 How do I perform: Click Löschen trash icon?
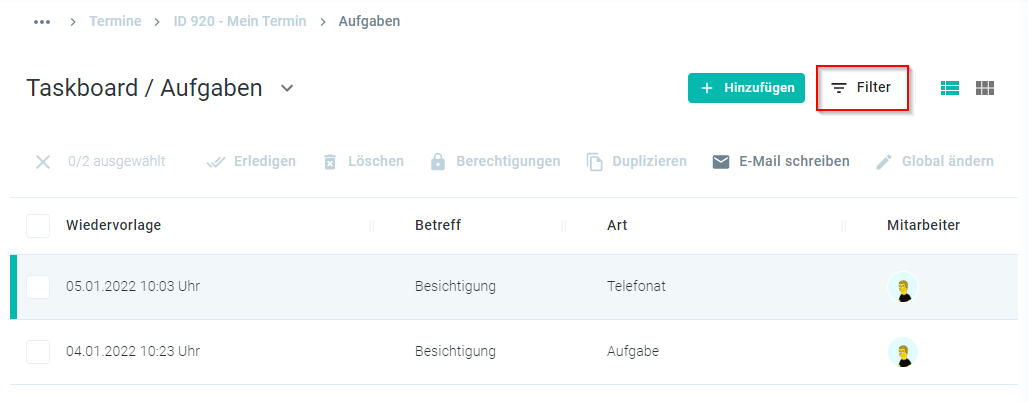pyautogui.click(x=330, y=162)
